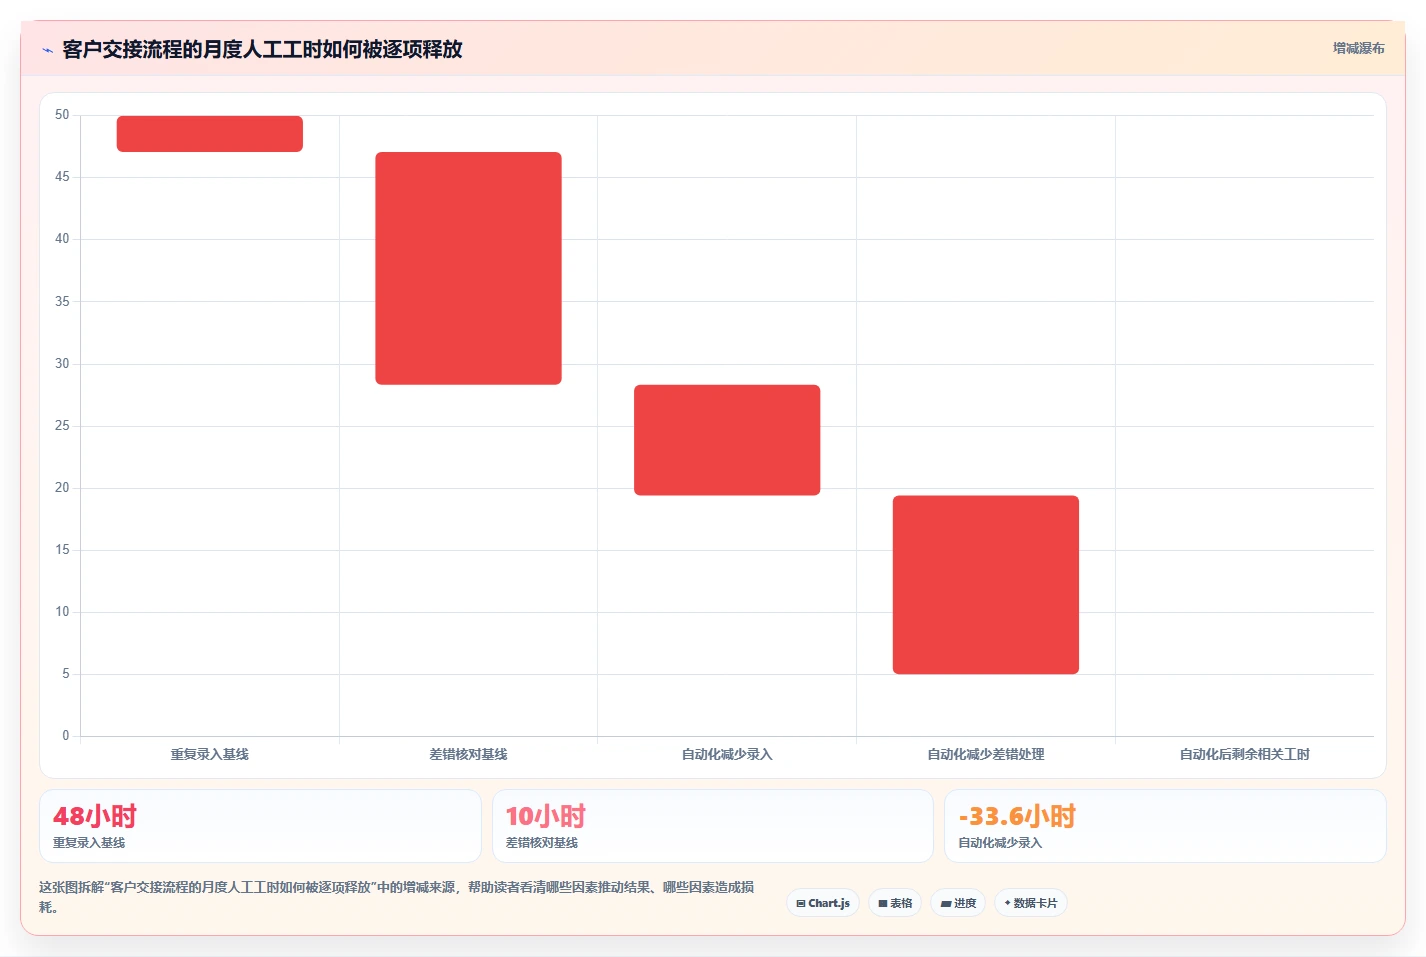Open the Chart.js tag pill
The width and height of the screenshot is (1426, 957).
click(x=823, y=903)
